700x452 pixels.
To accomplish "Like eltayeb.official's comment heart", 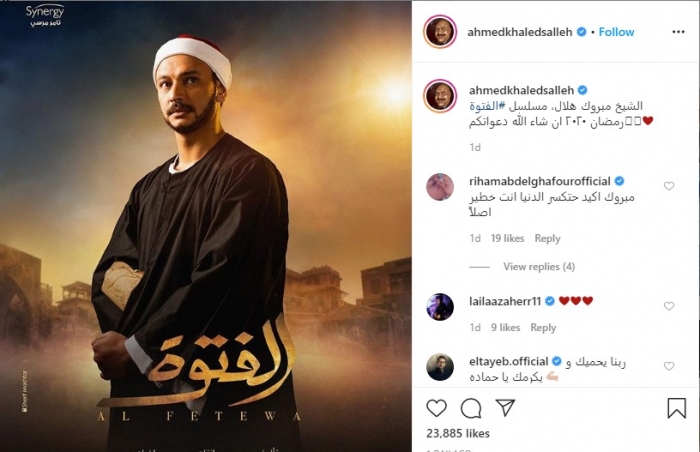I will (x=669, y=366).
